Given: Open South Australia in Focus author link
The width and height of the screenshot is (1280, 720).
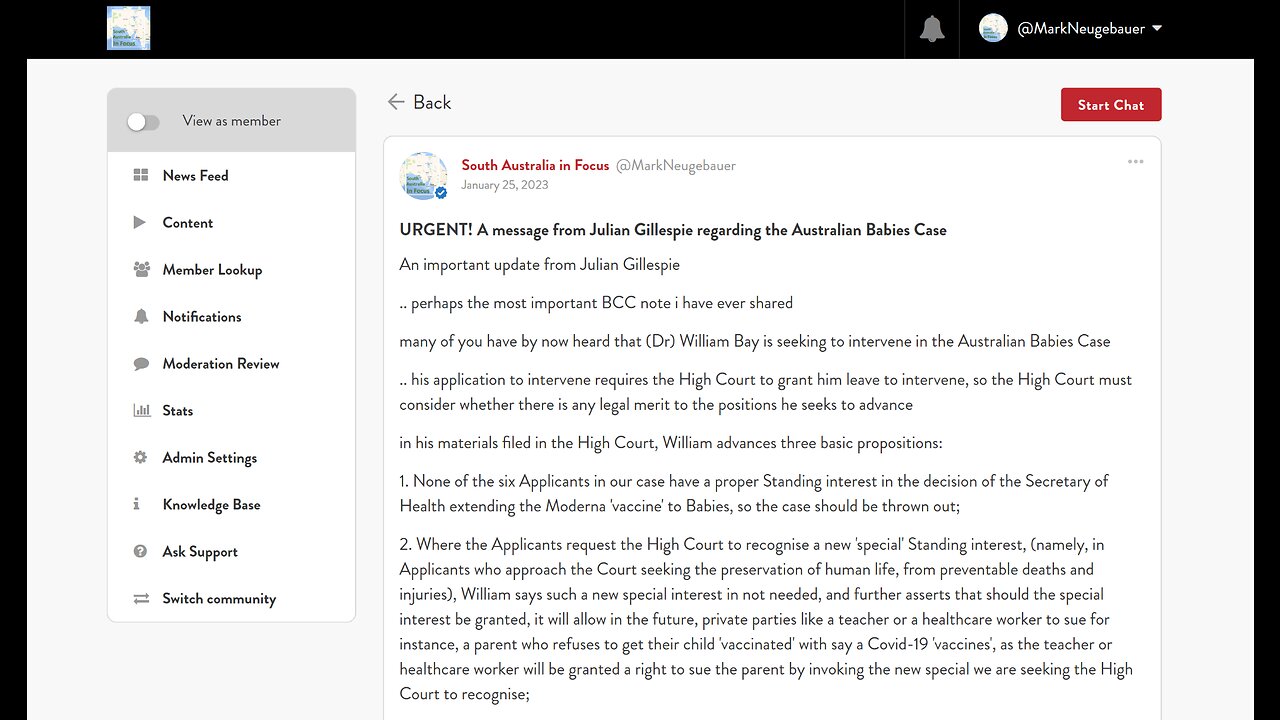Looking at the screenshot, I should 535,165.
